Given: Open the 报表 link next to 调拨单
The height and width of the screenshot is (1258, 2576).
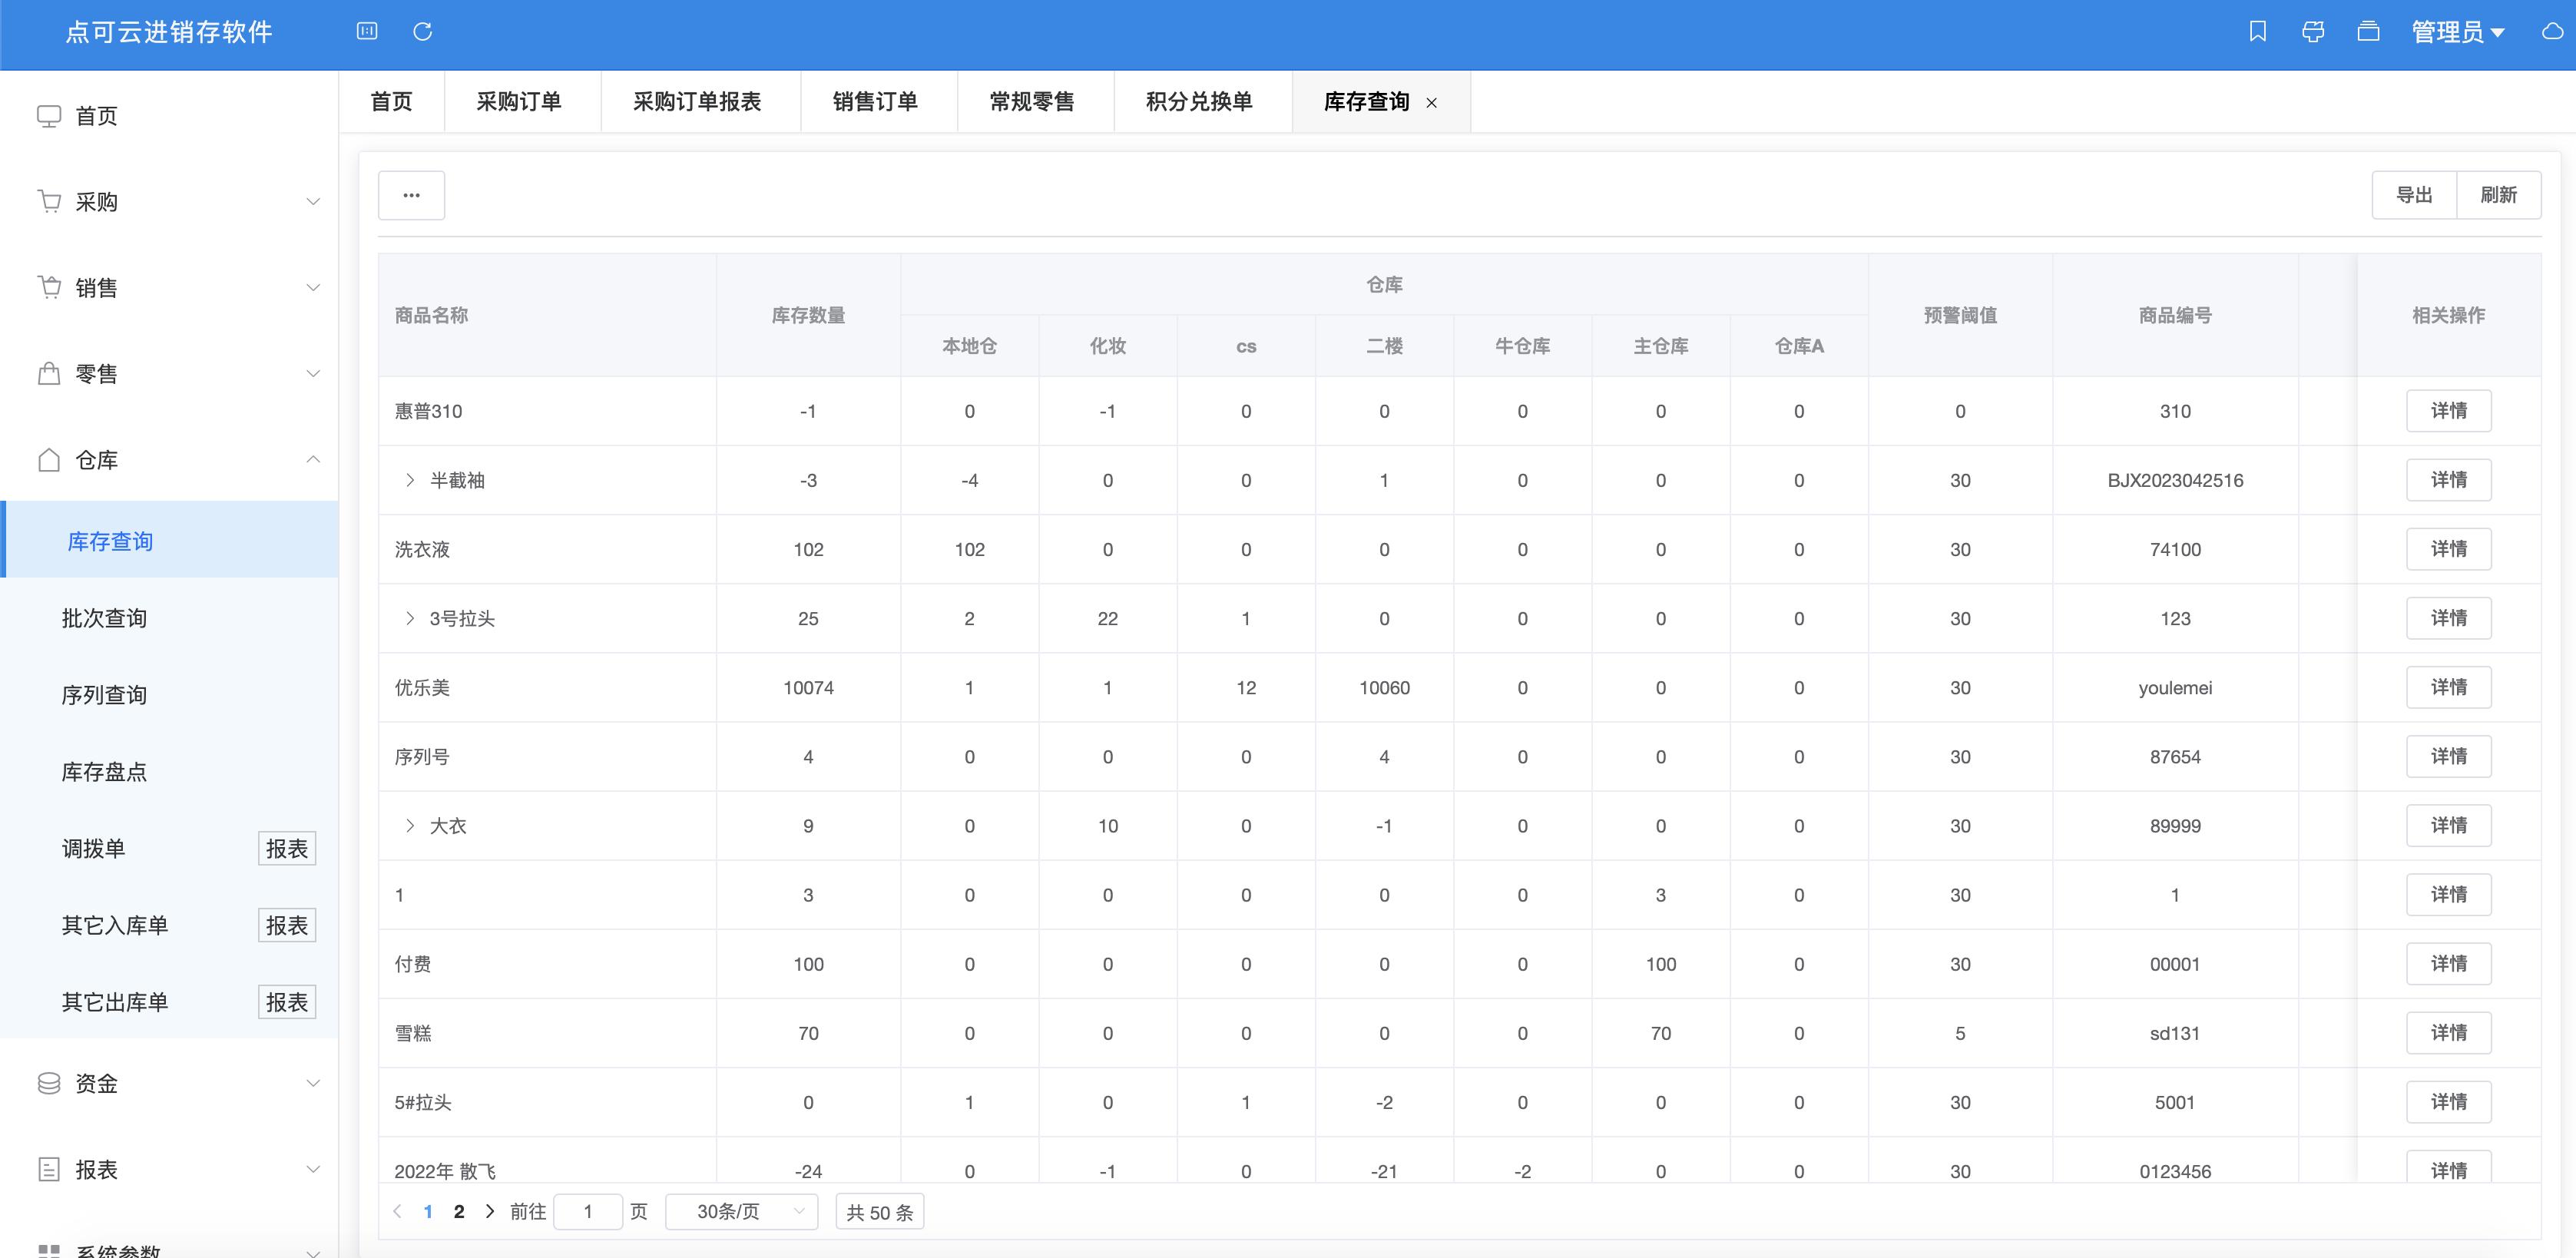Looking at the screenshot, I should 287,848.
